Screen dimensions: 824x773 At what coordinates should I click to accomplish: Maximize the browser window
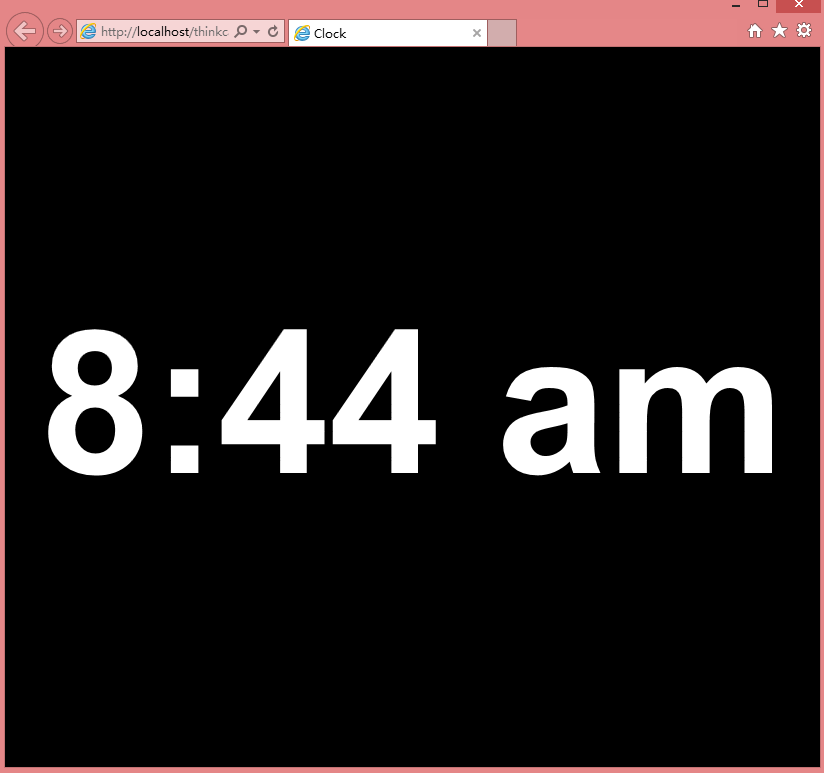pyautogui.click(x=763, y=4)
